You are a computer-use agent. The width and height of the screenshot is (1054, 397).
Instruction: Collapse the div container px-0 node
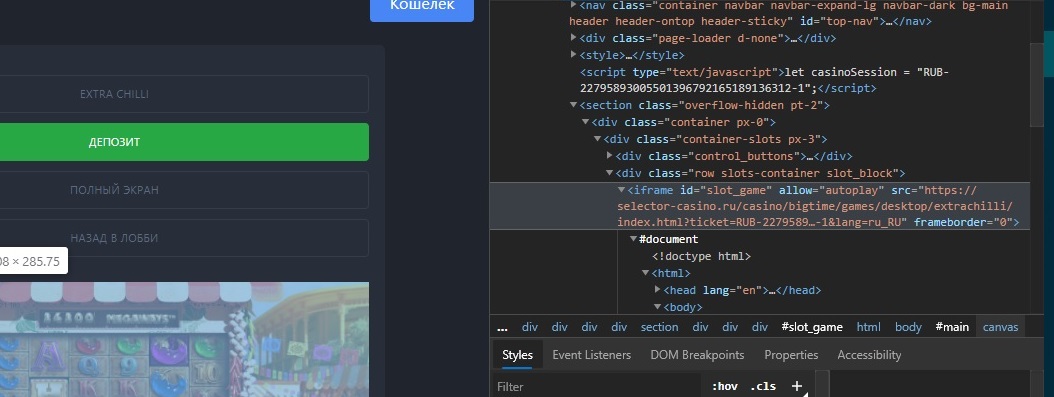tap(585, 122)
